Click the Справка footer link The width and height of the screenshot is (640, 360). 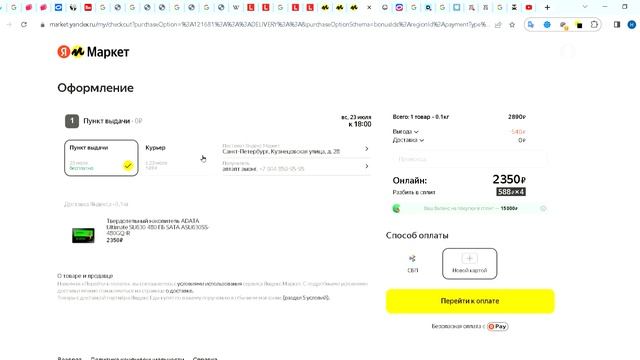pyautogui.click(x=205, y=358)
